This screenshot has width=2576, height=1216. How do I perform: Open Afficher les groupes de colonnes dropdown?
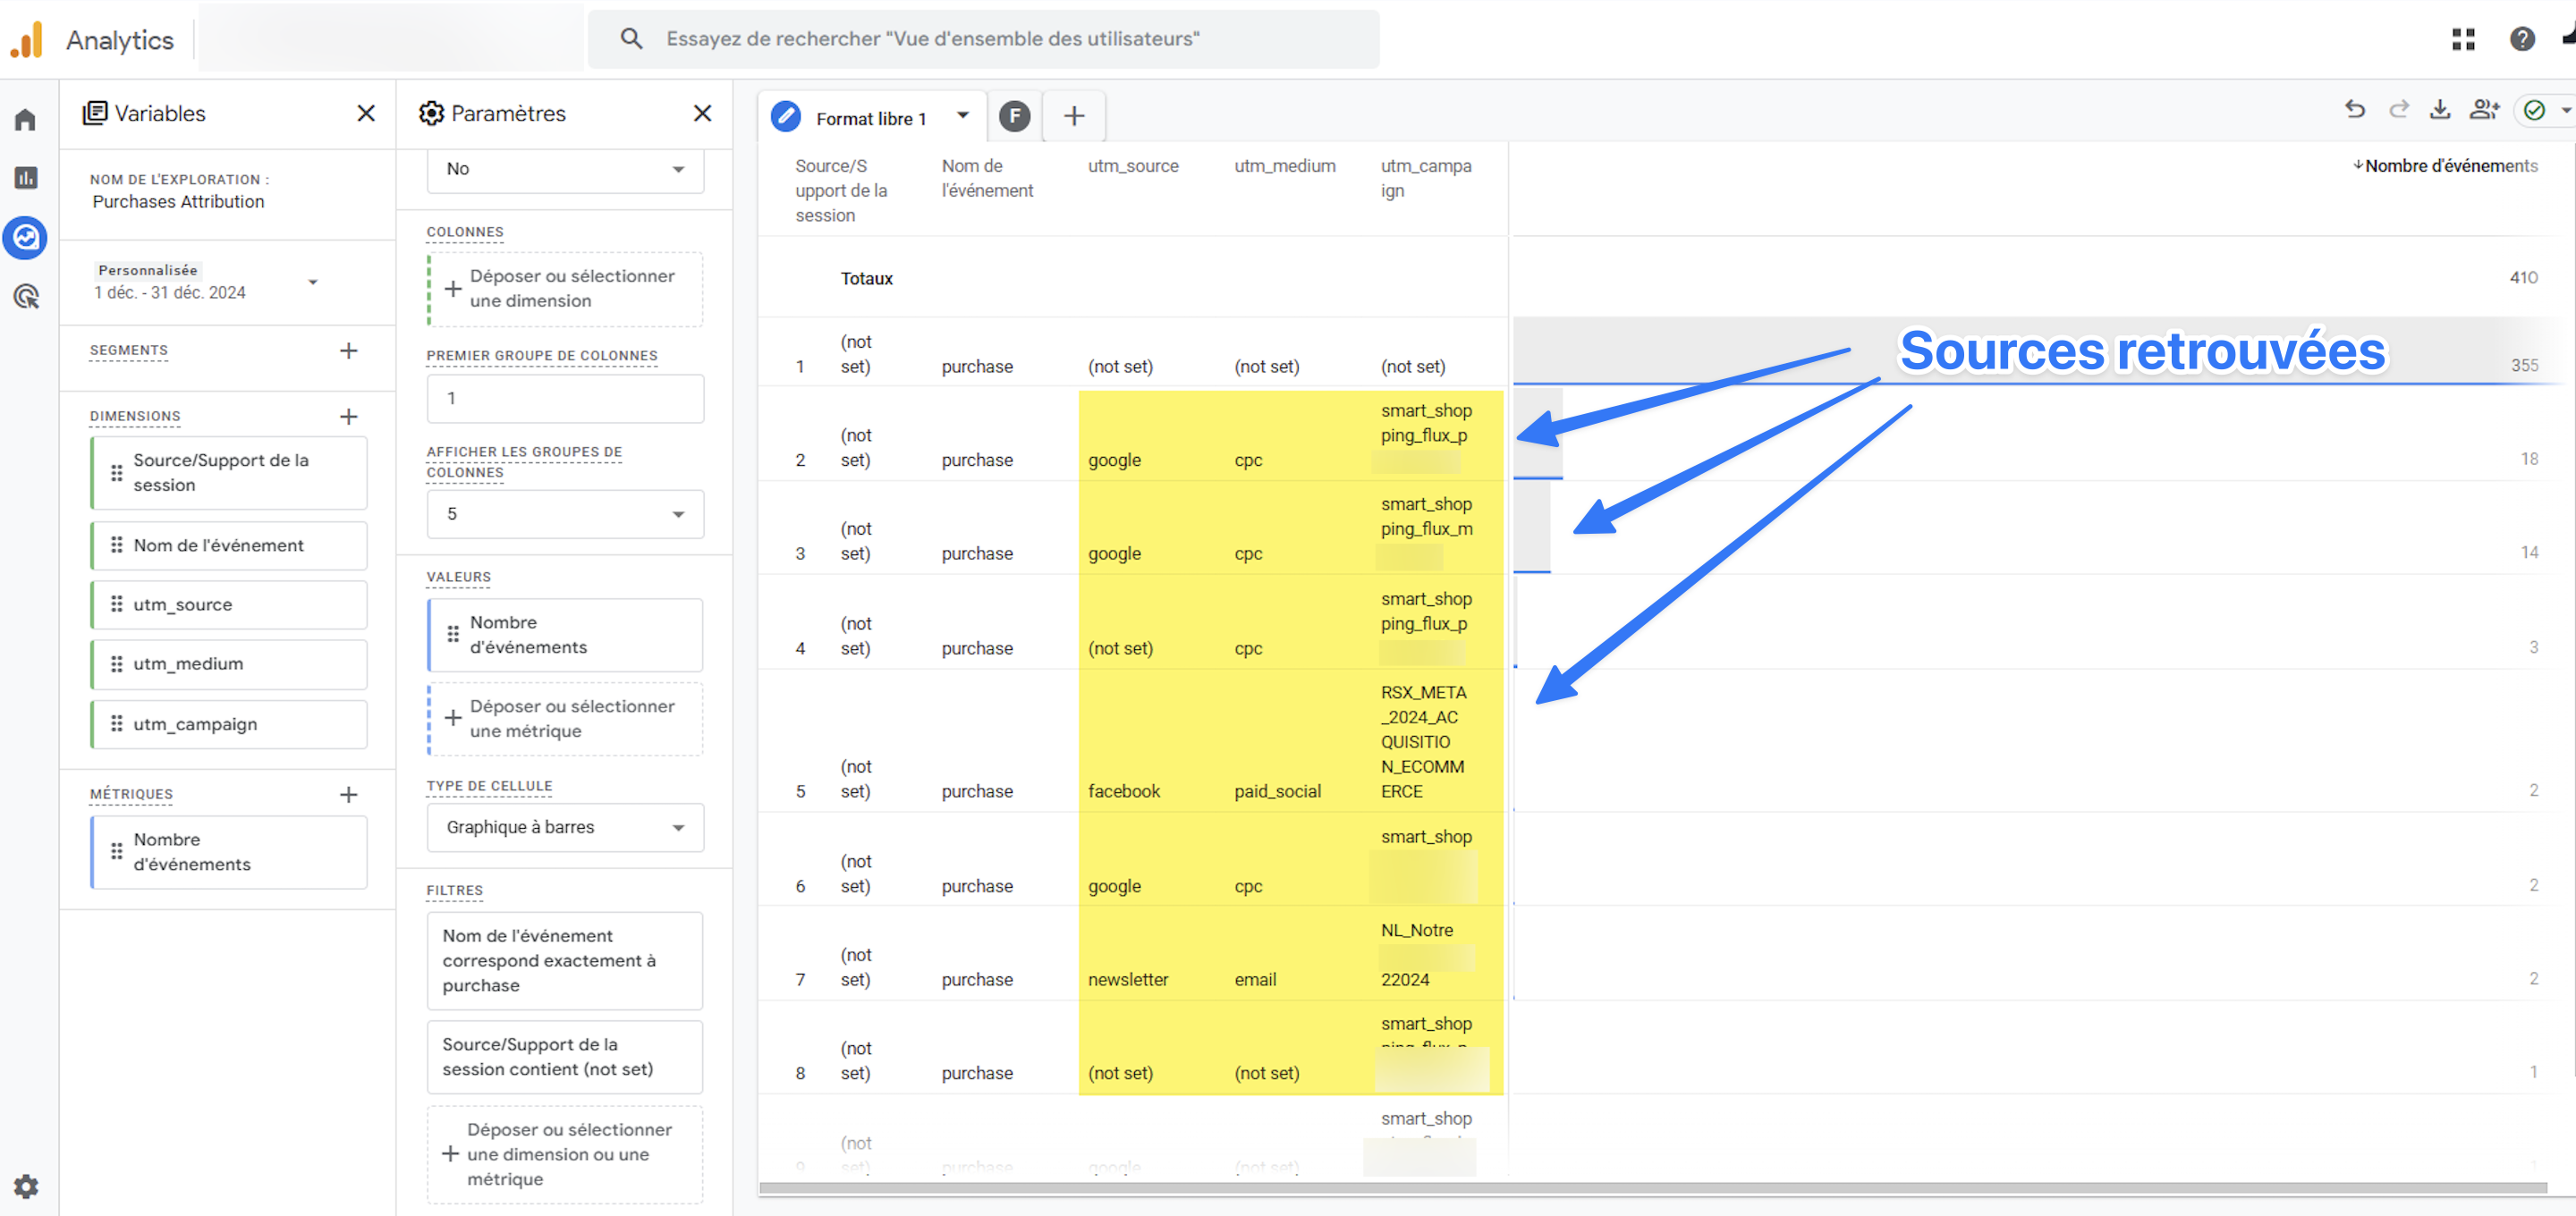pos(565,514)
